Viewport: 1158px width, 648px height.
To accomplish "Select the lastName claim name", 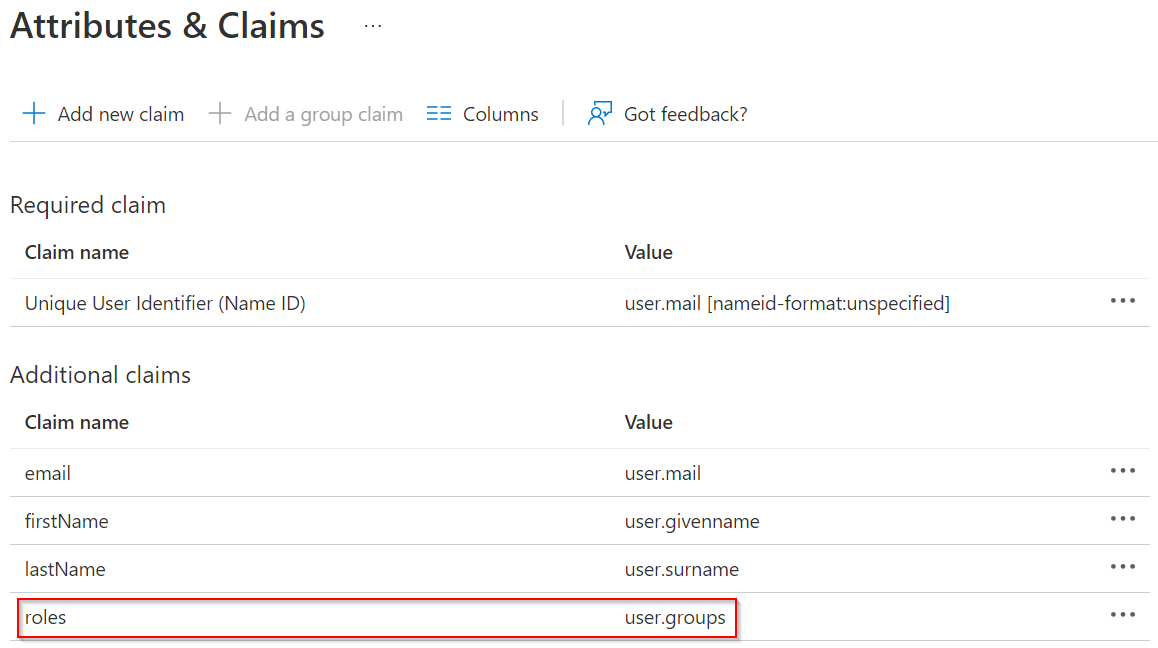I will coord(65,569).
